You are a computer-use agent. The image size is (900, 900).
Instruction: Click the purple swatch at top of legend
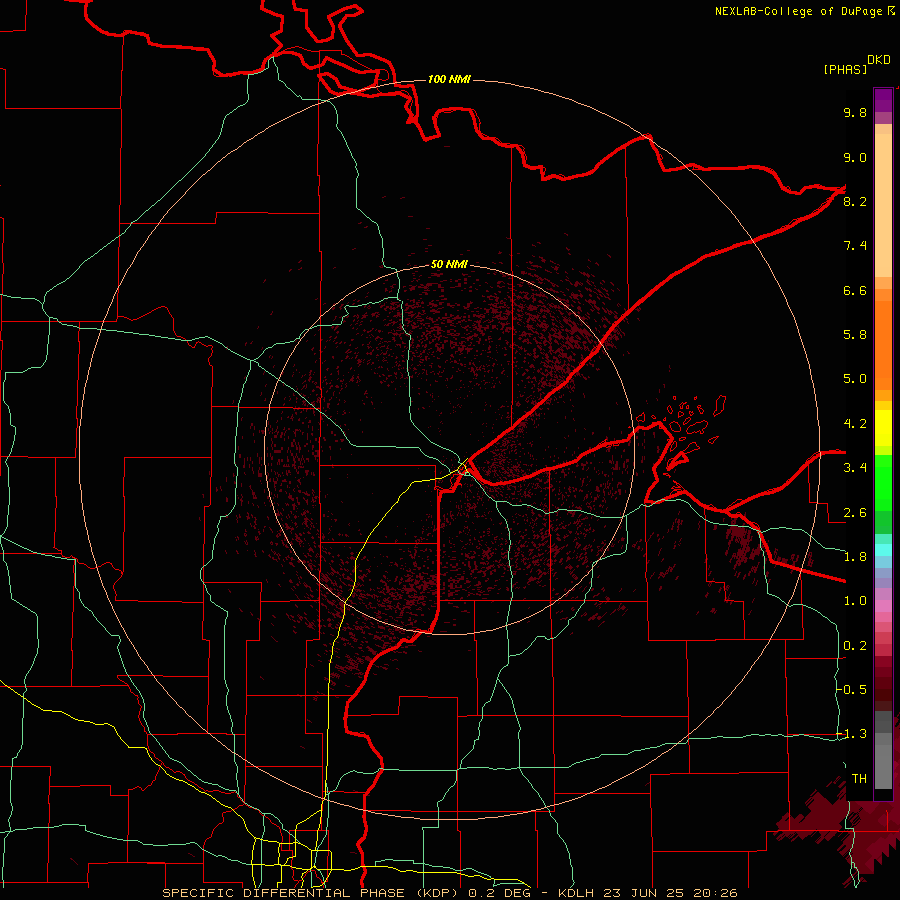883,100
